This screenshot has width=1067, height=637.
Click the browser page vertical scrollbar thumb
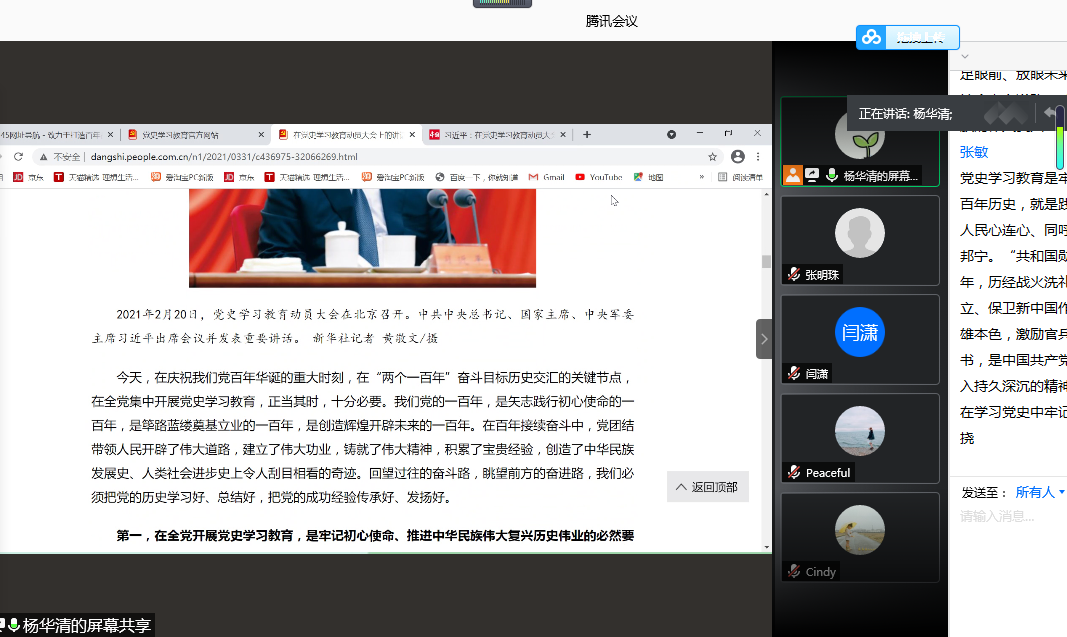pos(766,262)
